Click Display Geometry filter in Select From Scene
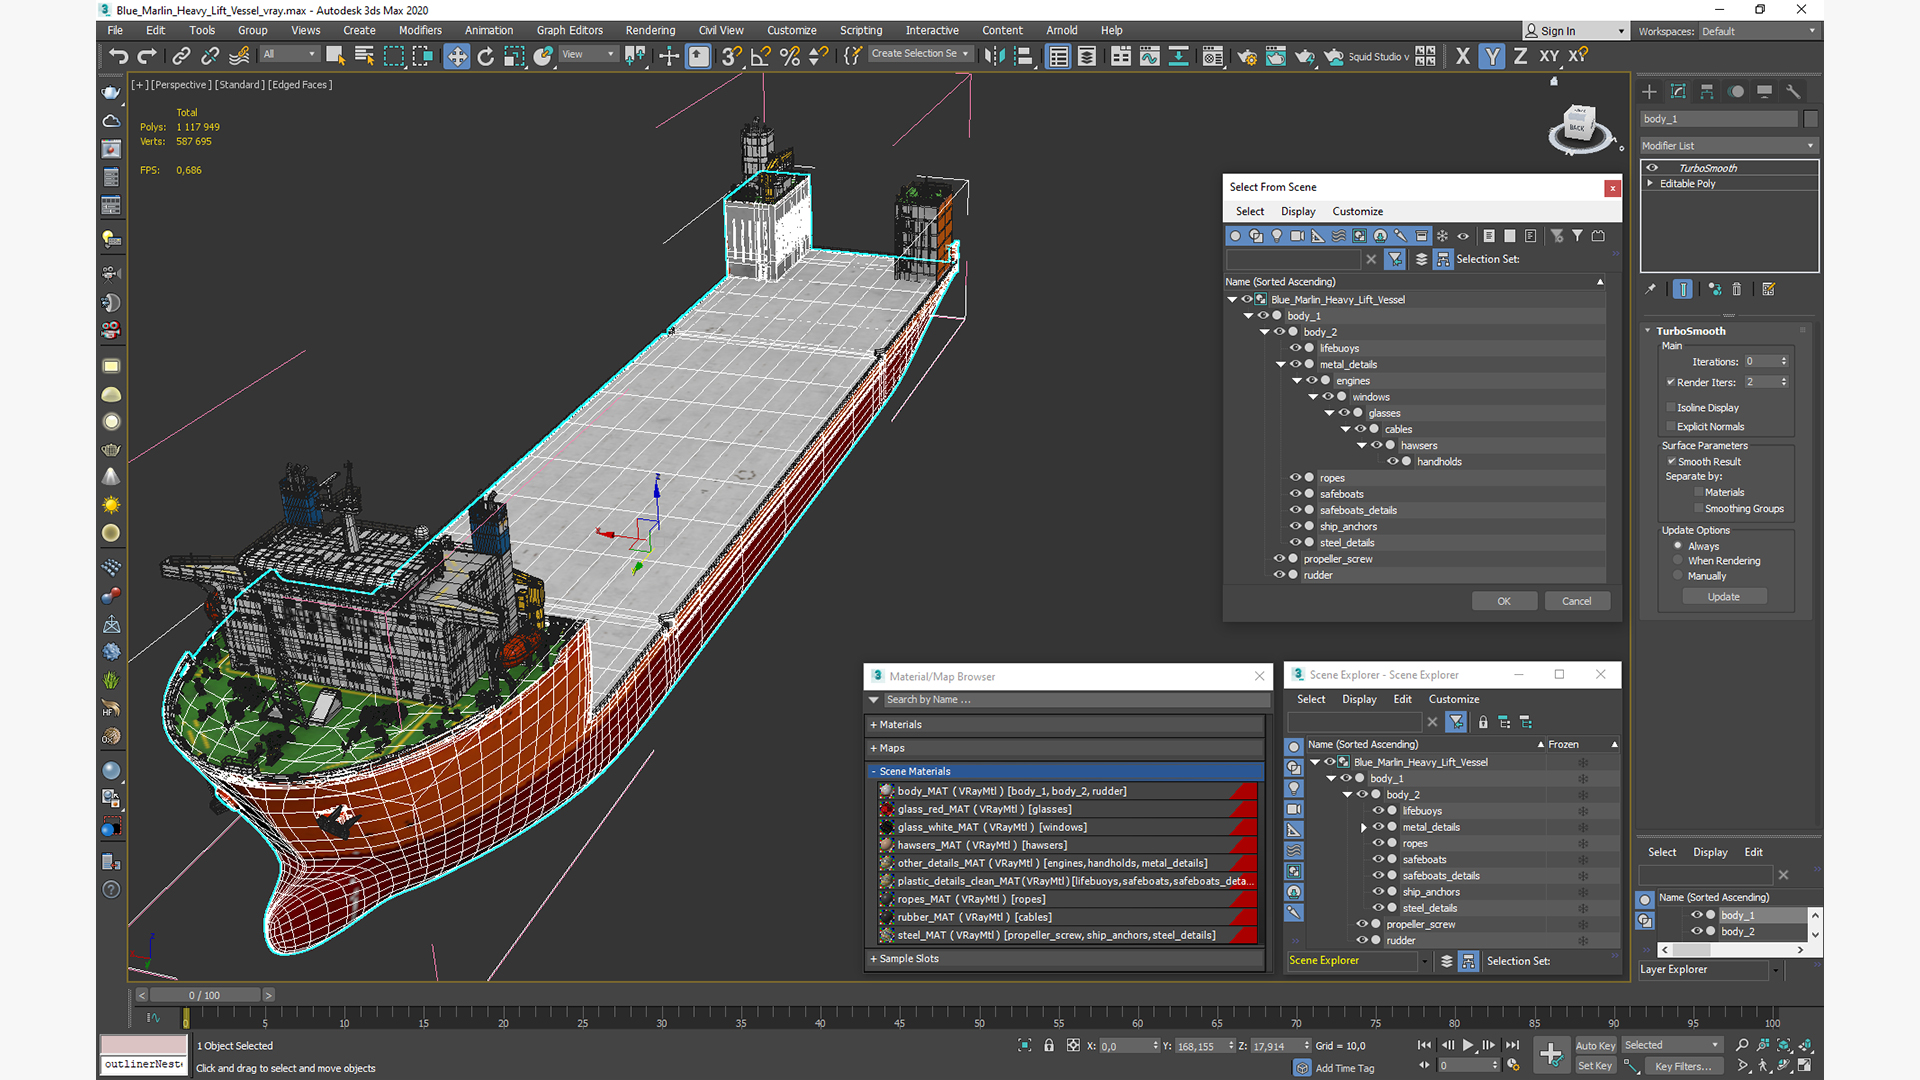This screenshot has width=1920, height=1080. click(x=1236, y=236)
